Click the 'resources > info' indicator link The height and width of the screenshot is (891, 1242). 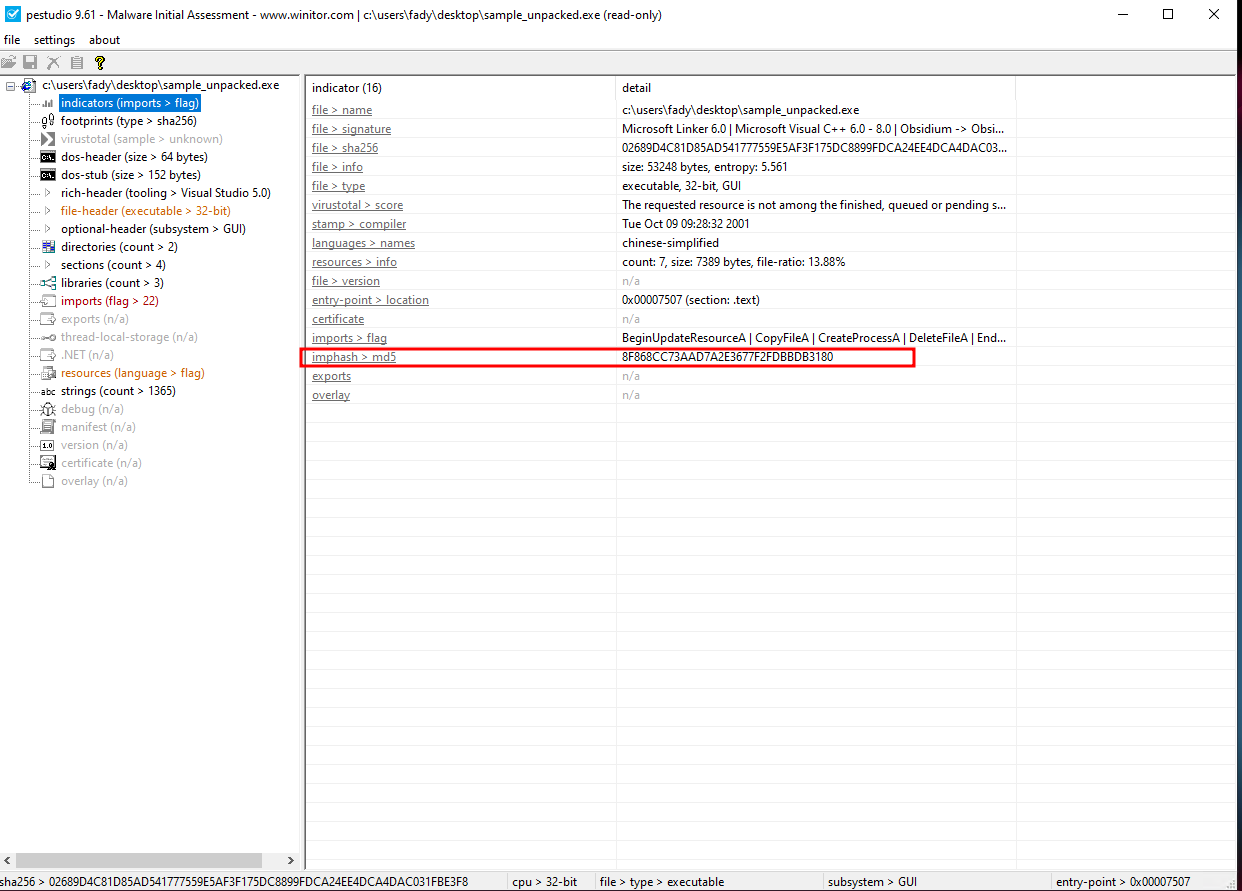[354, 262]
